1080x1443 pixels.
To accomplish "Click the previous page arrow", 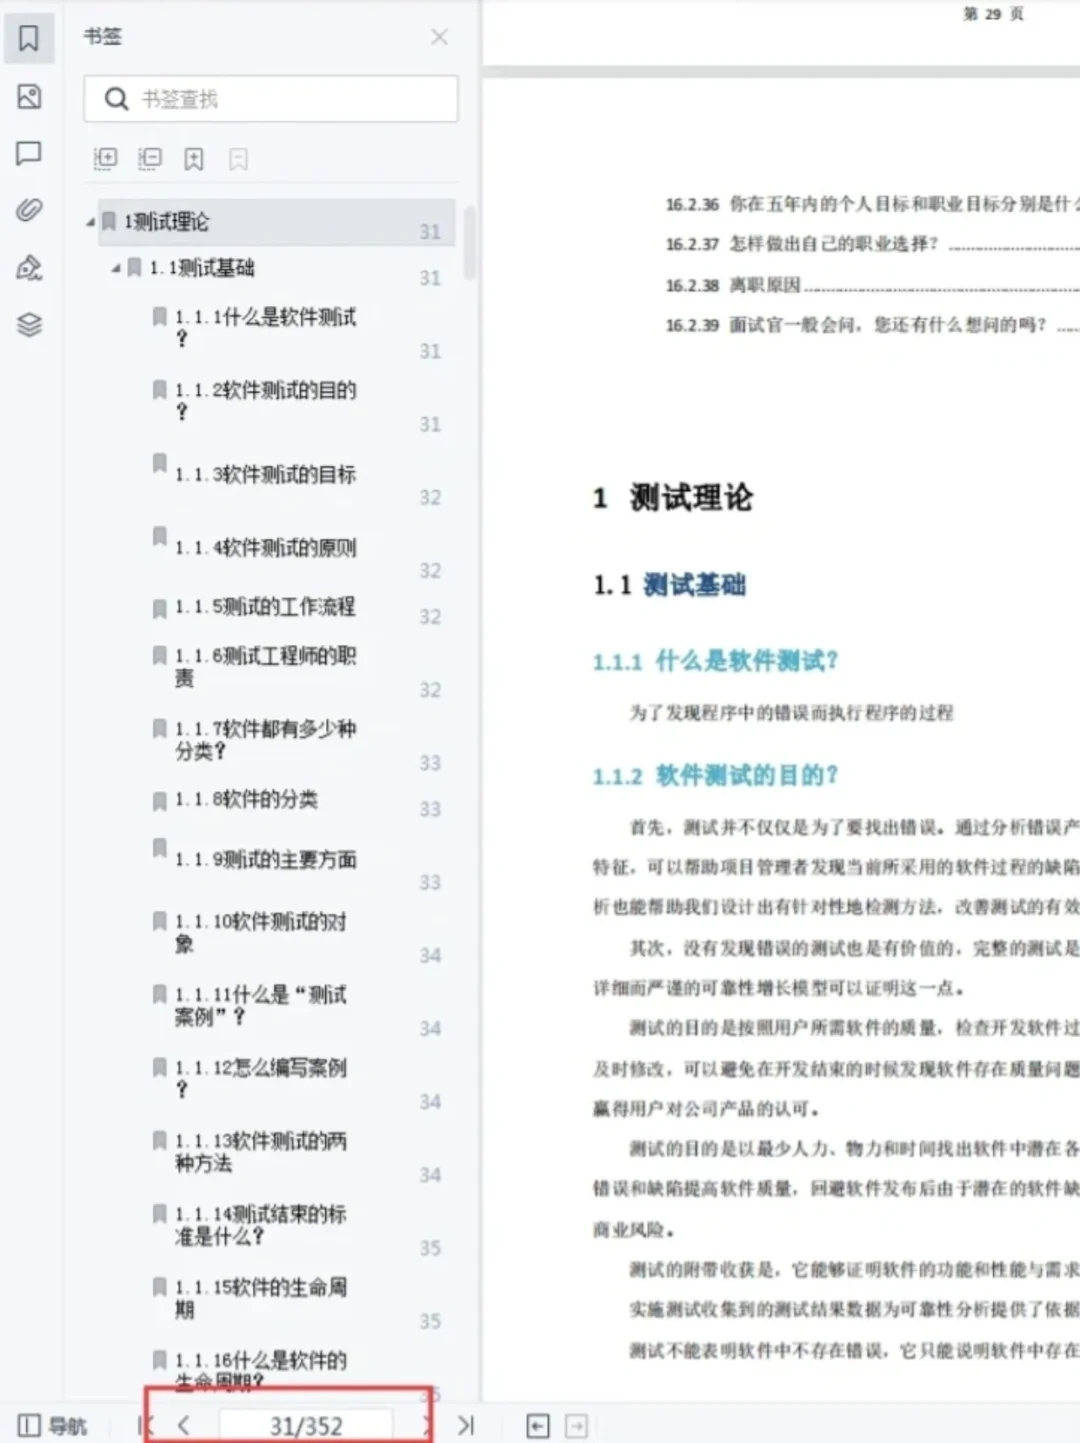I will (183, 1424).
